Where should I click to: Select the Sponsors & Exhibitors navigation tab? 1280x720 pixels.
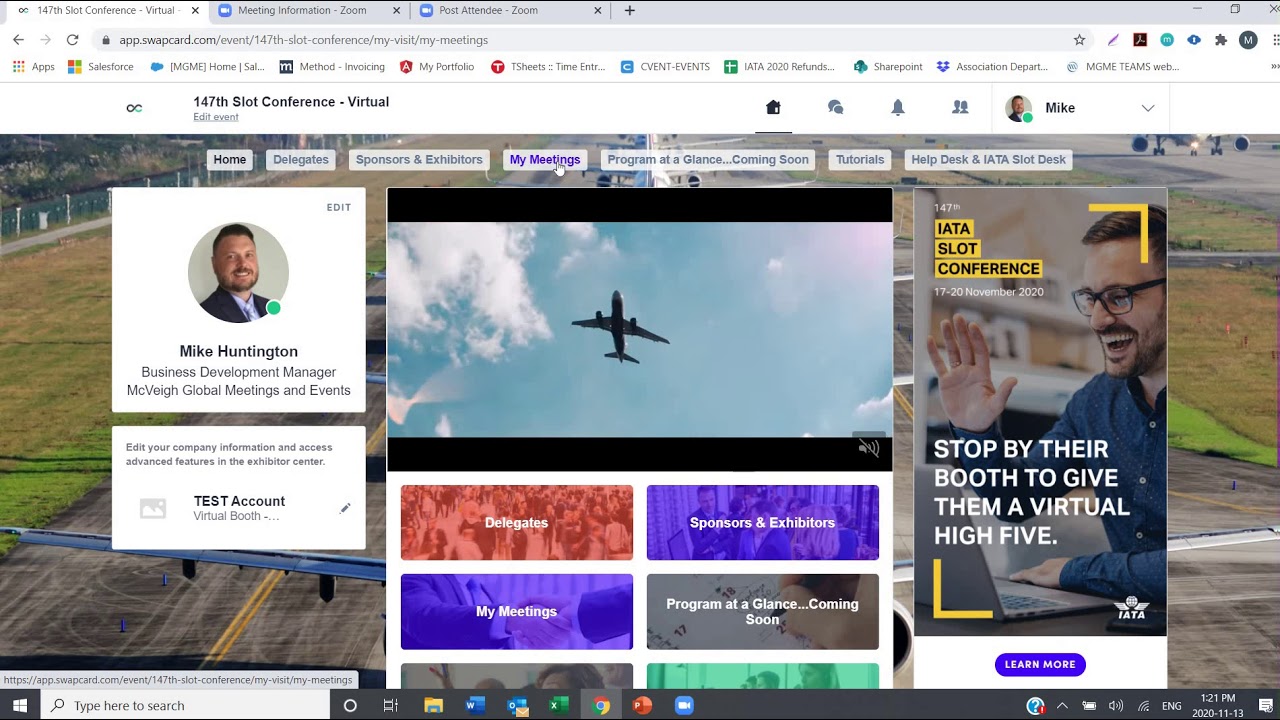tap(419, 160)
